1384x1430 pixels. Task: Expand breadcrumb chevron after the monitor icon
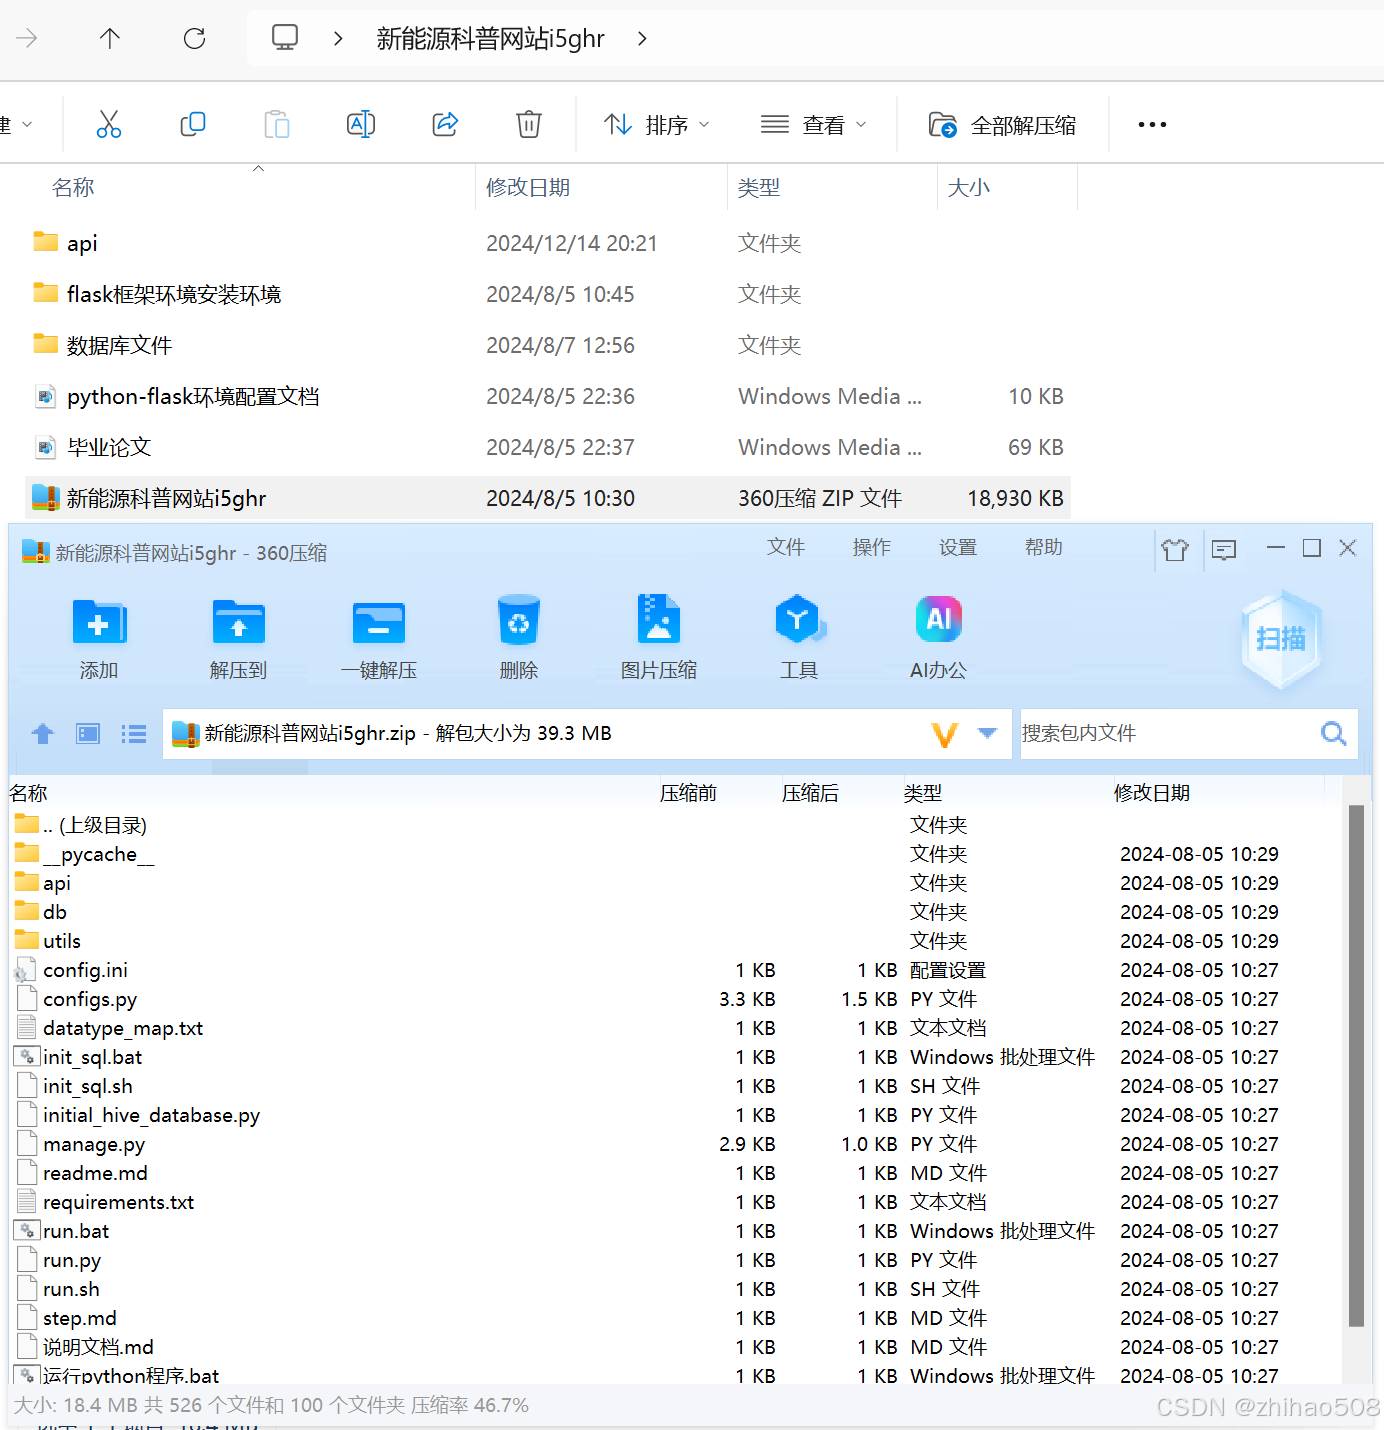pos(338,38)
